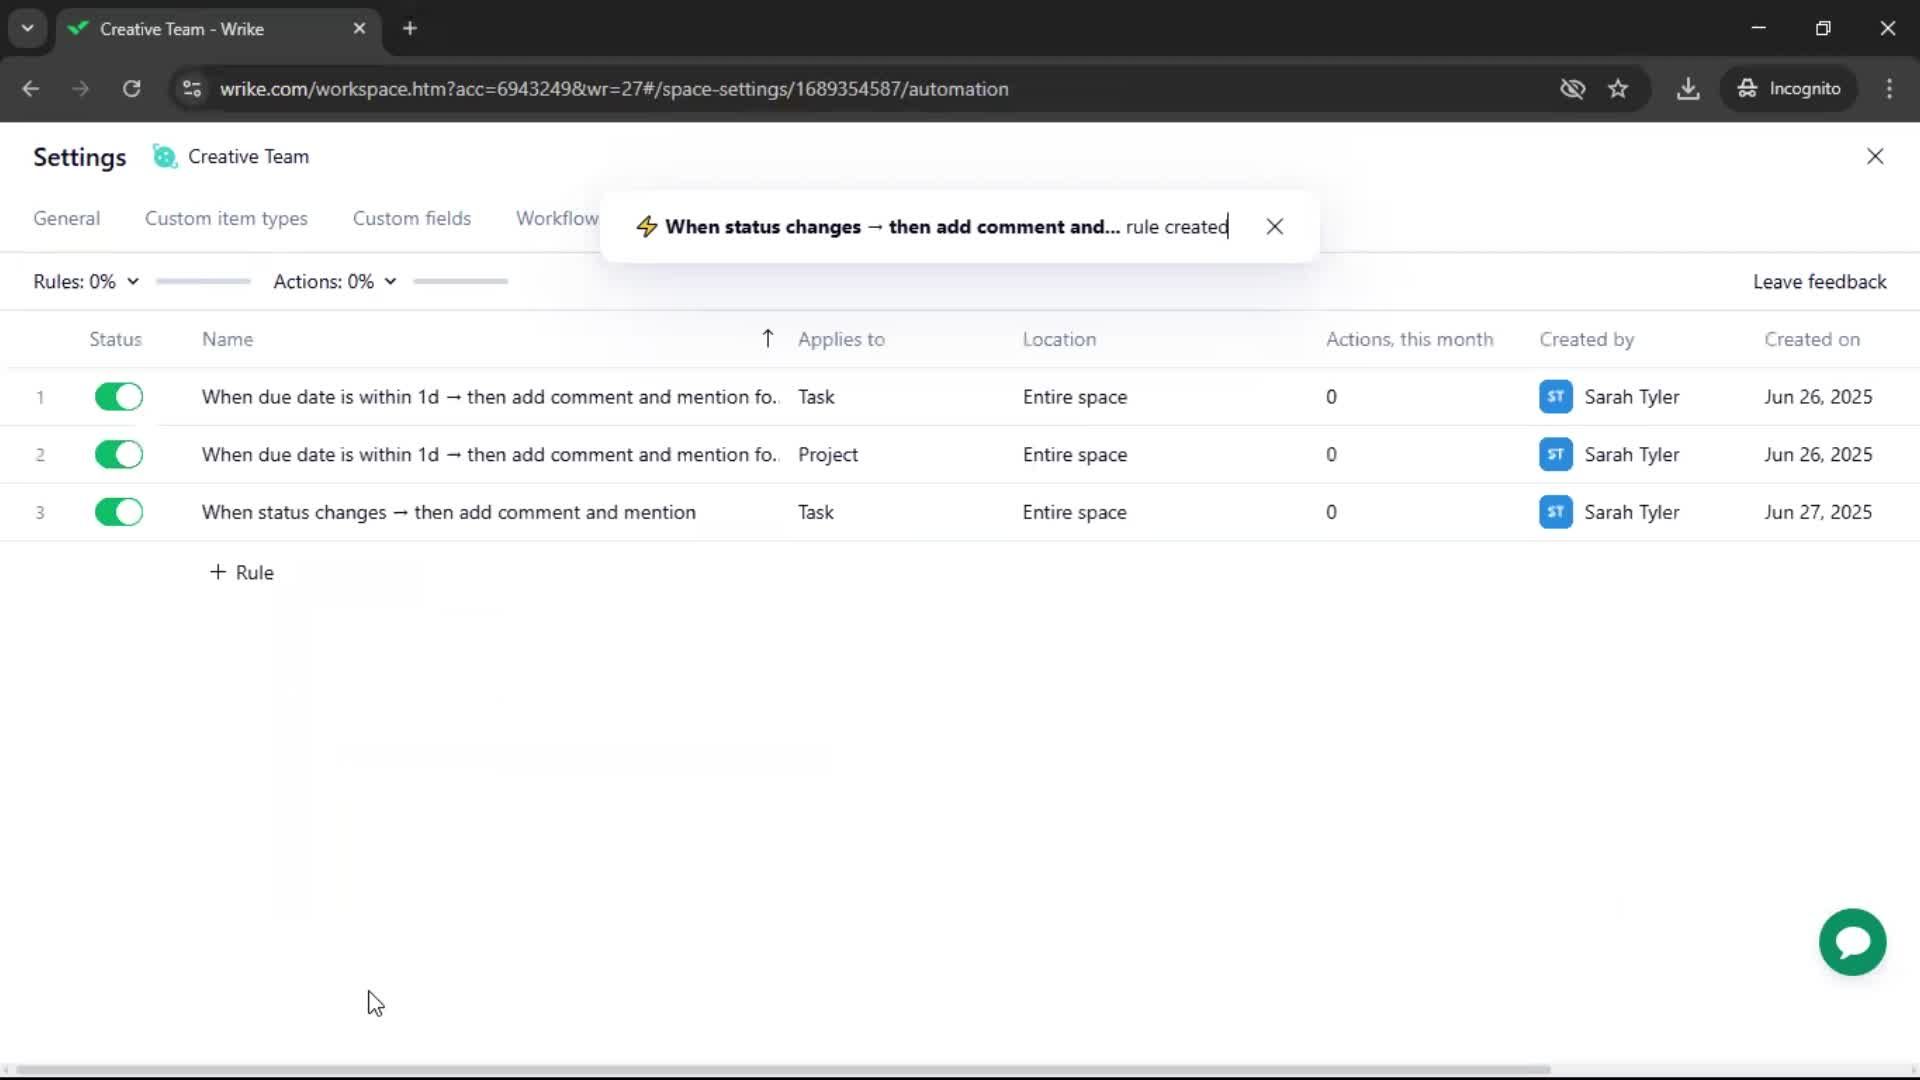The image size is (1920, 1080).
Task: Click Sarah Tyler avatar in row 1
Action: pyautogui.click(x=1555, y=397)
